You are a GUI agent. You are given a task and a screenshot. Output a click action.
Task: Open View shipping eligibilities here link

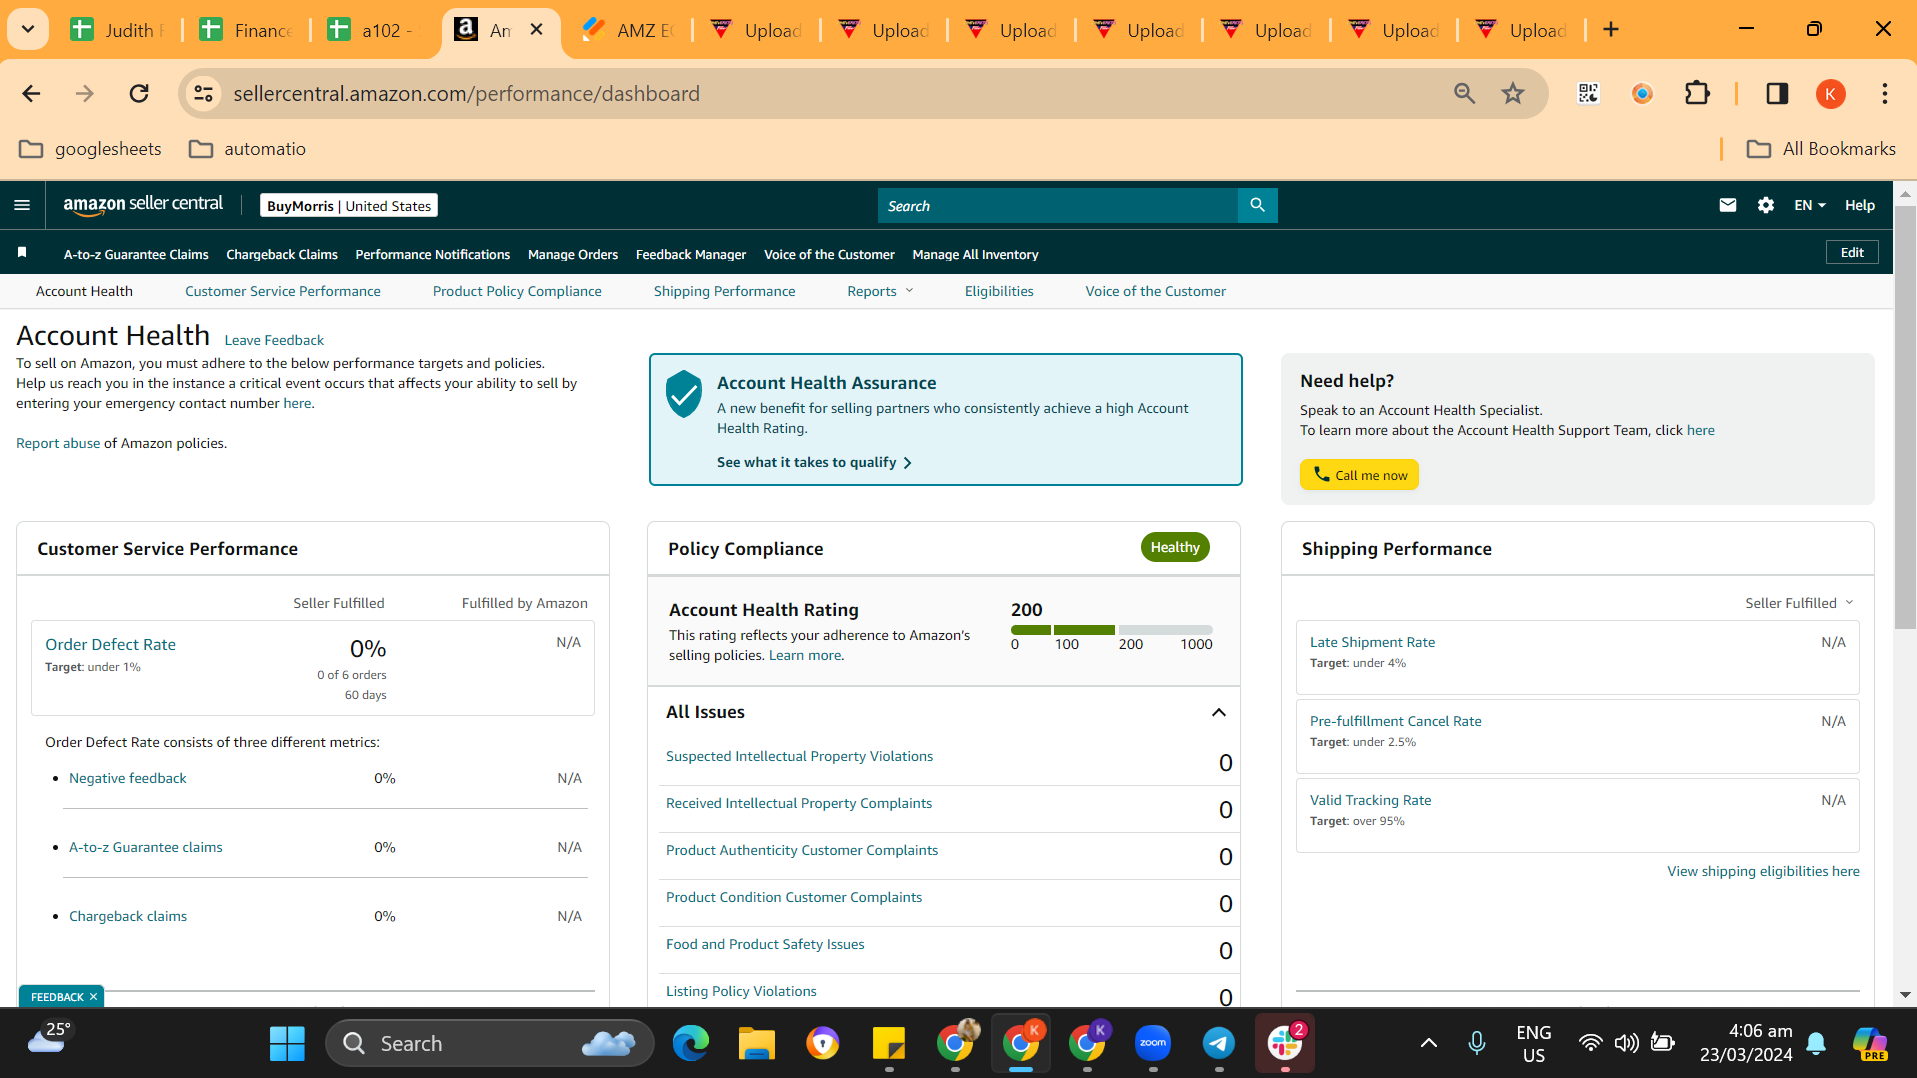point(1763,871)
